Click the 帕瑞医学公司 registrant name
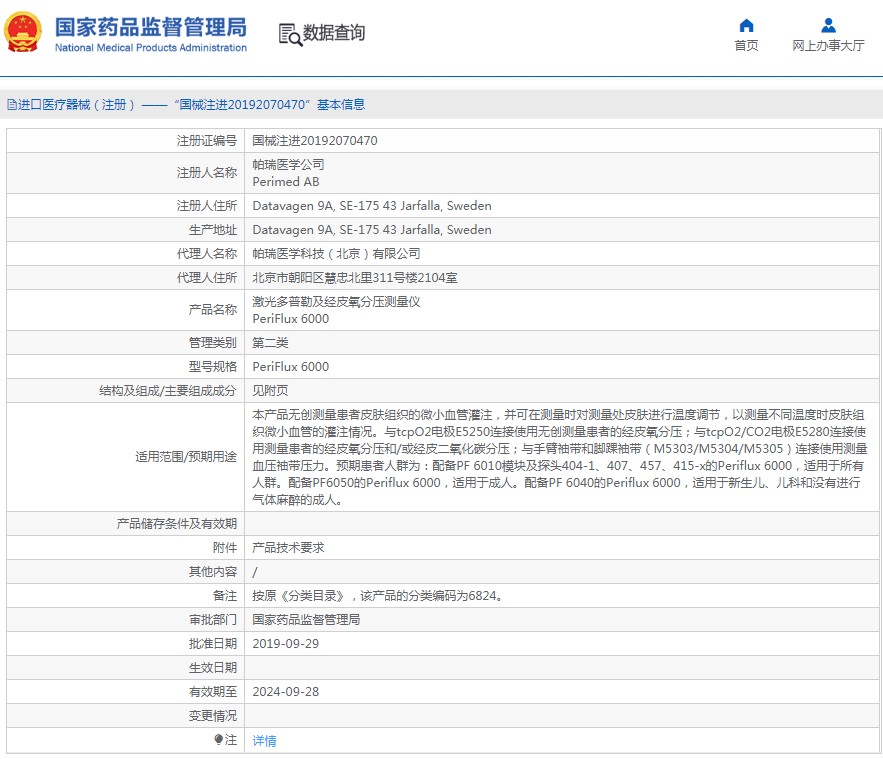This screenshot has height=759, width=883. click(x=288, y=164)
